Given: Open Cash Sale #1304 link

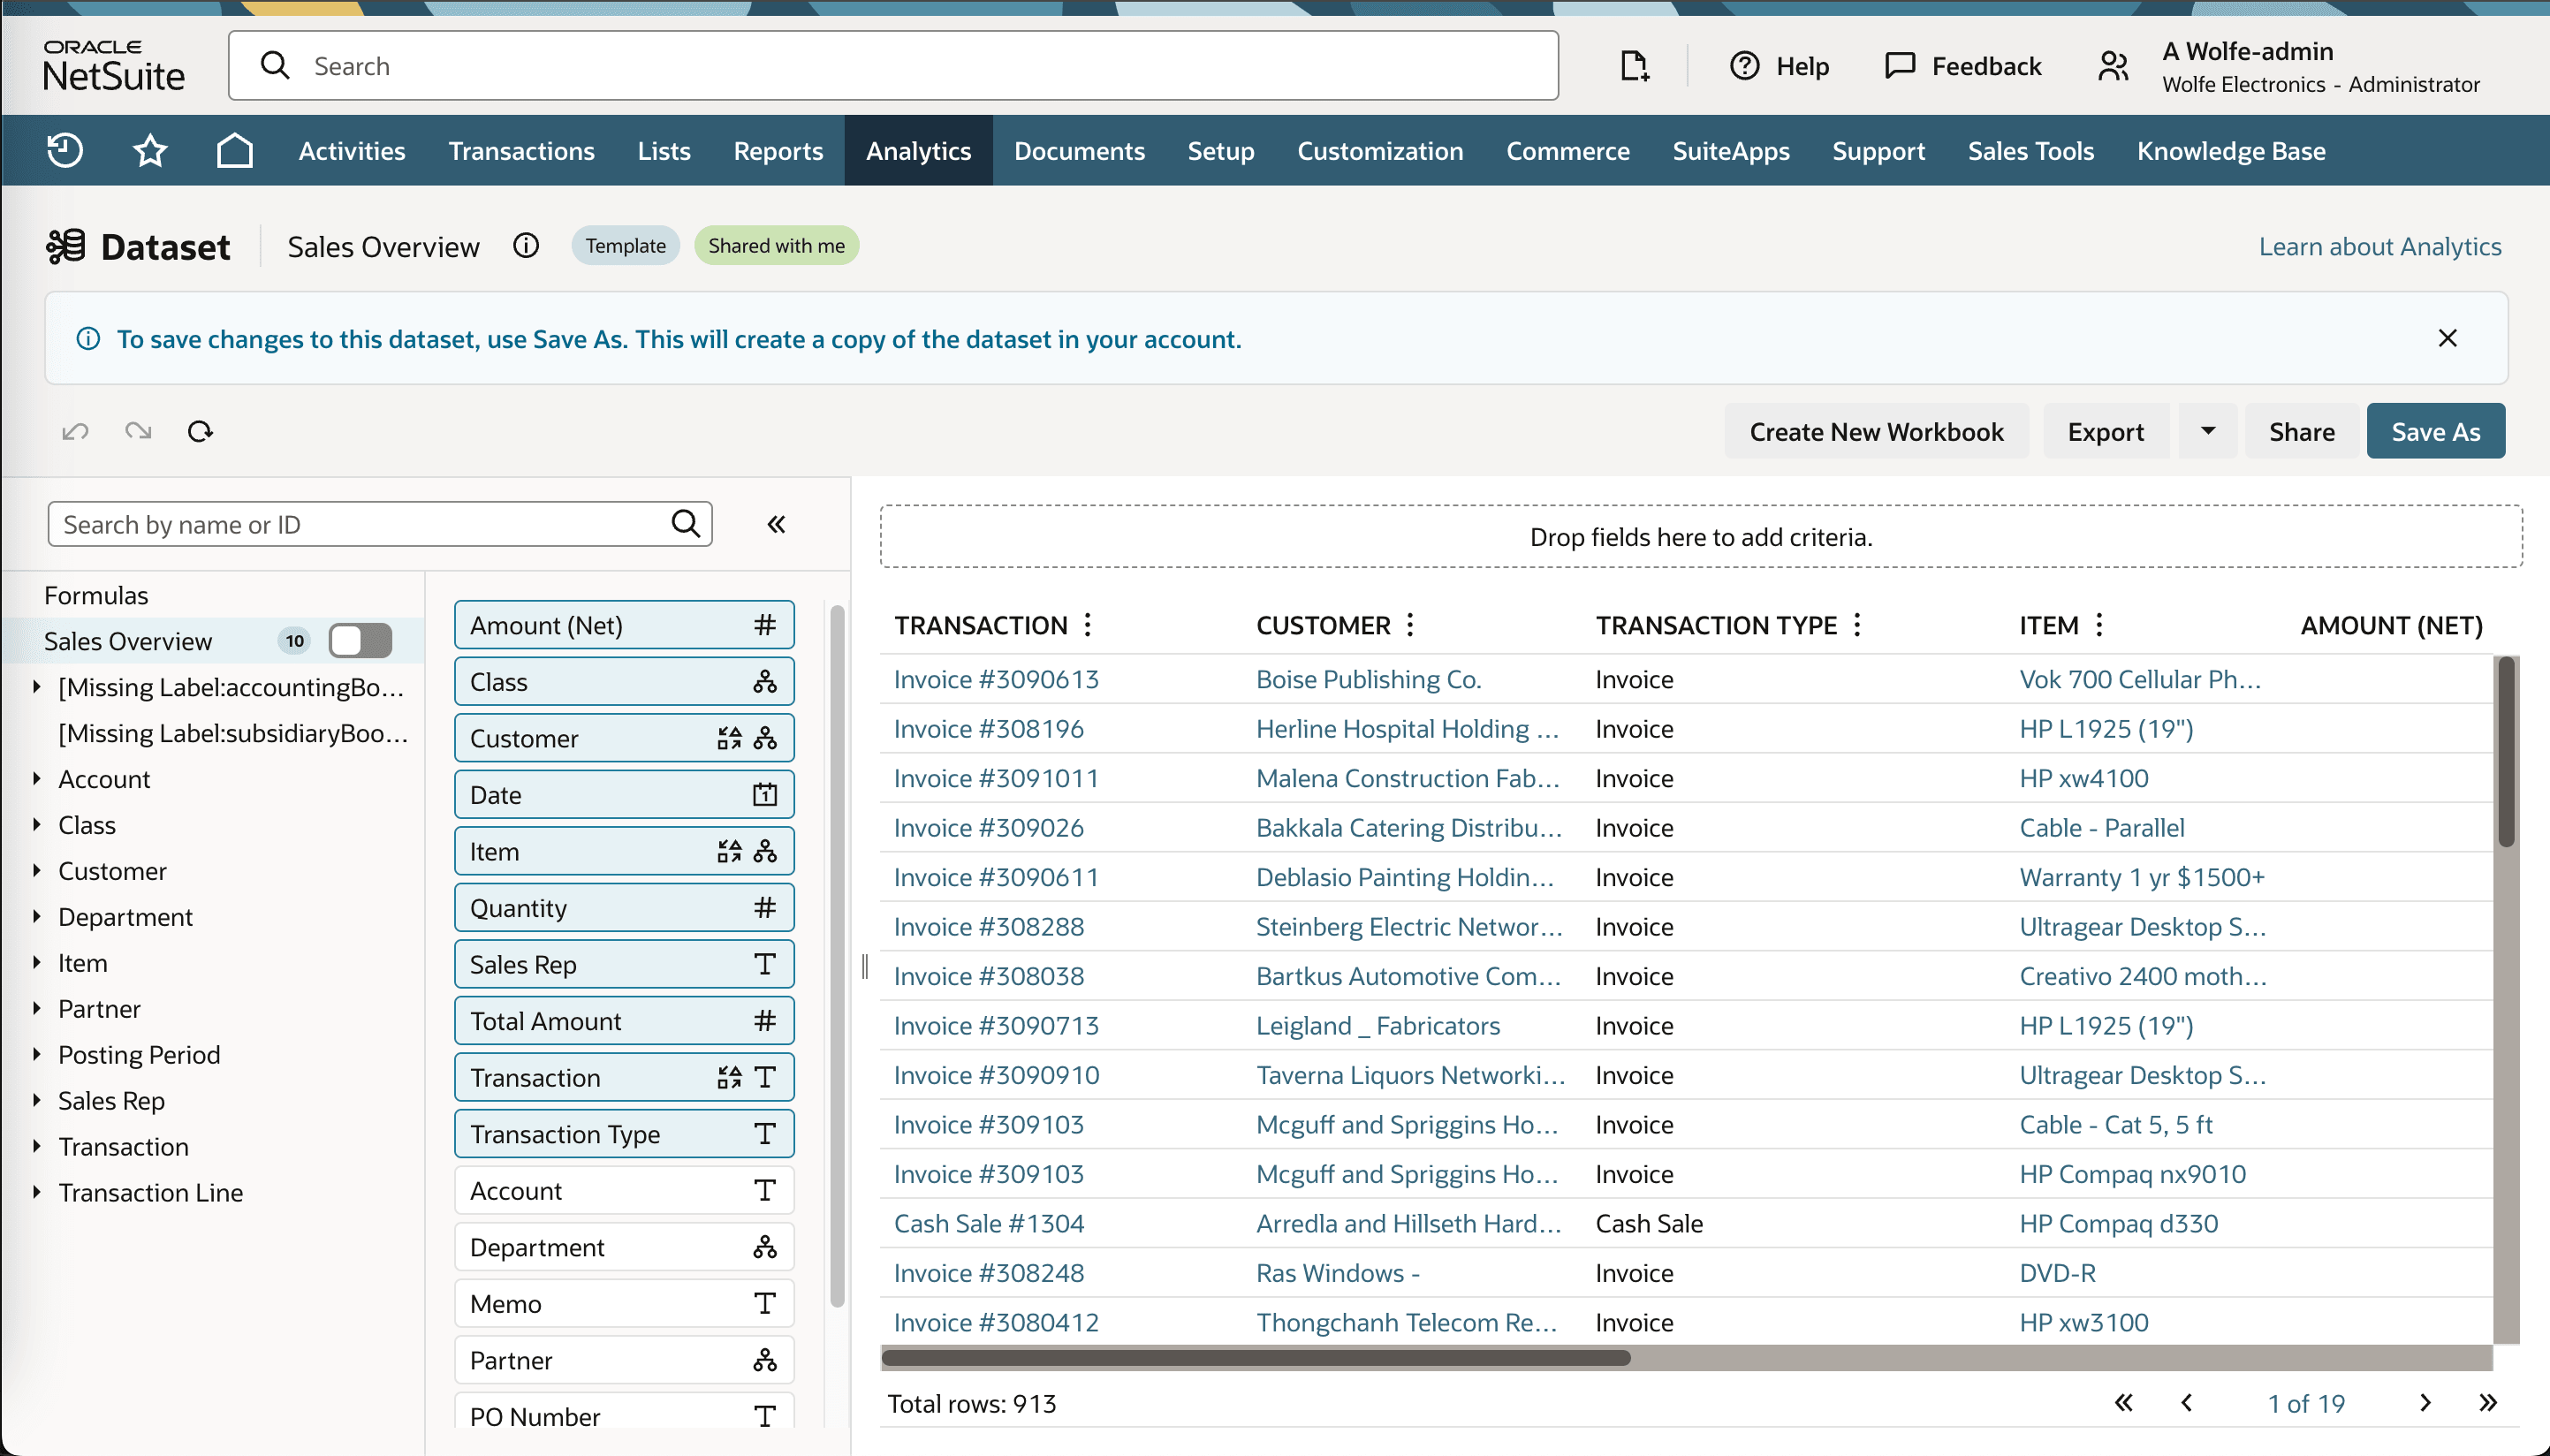Looking at the screenshot, I should pos(989,1223).
